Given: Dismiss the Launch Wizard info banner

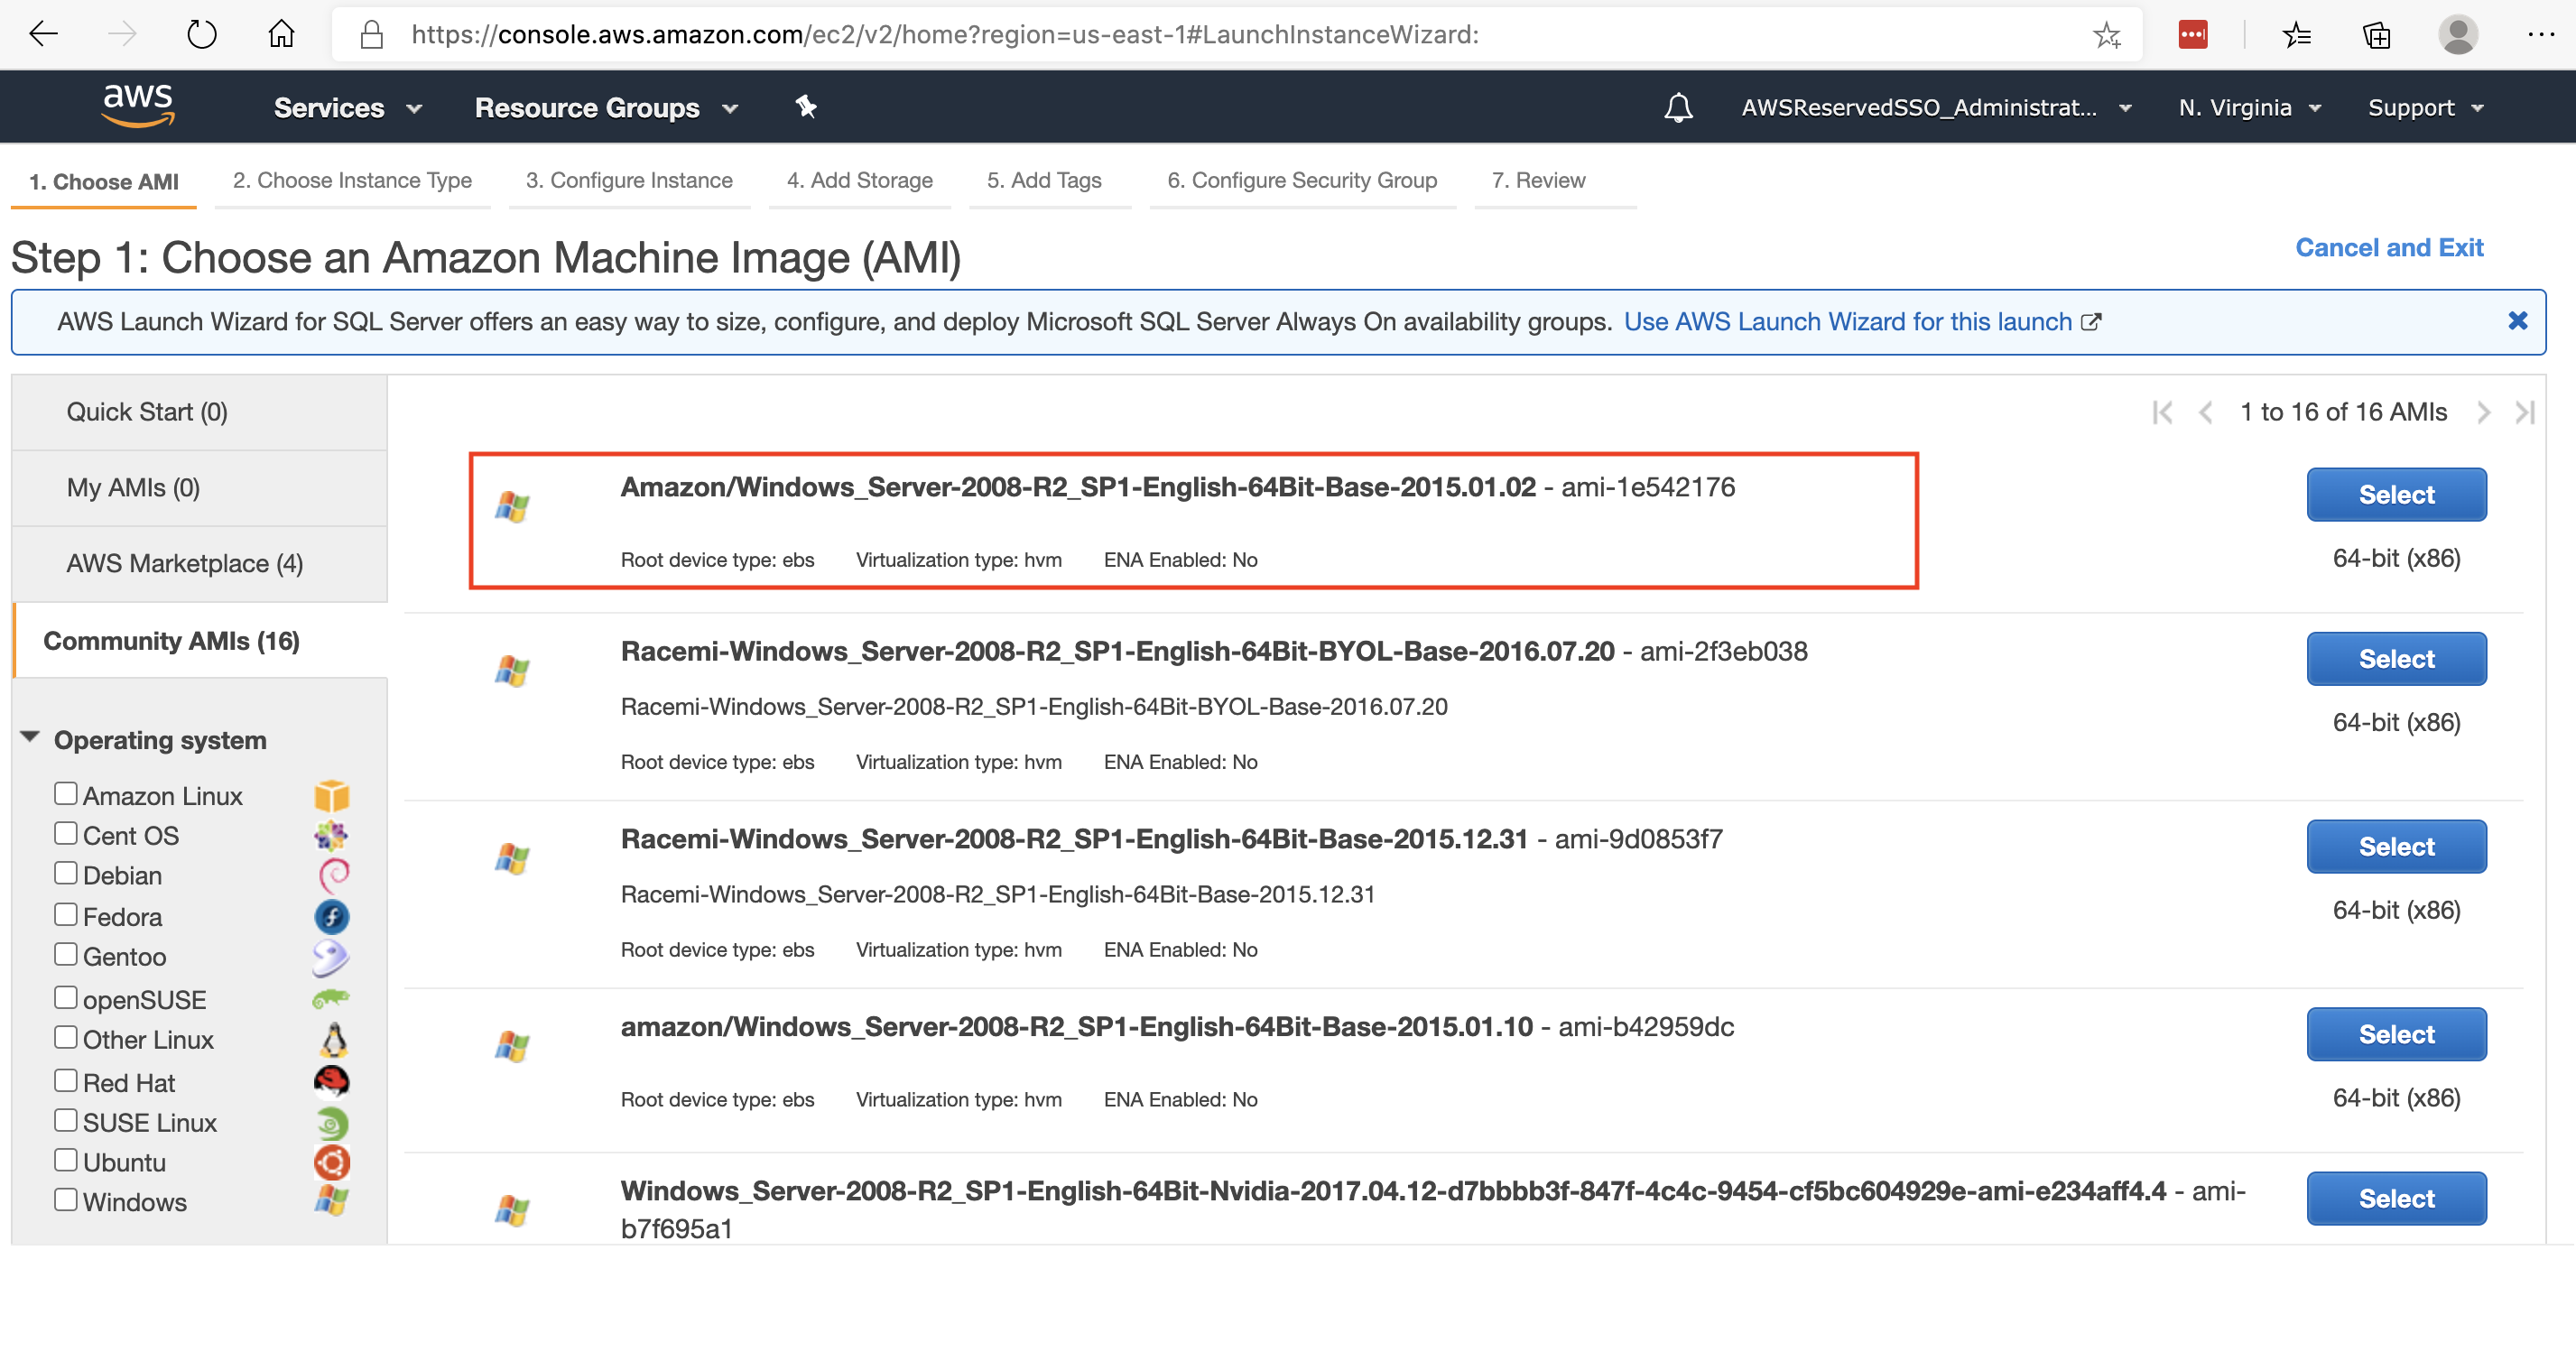Looking at the screenshot, I should pos(2517,320).
